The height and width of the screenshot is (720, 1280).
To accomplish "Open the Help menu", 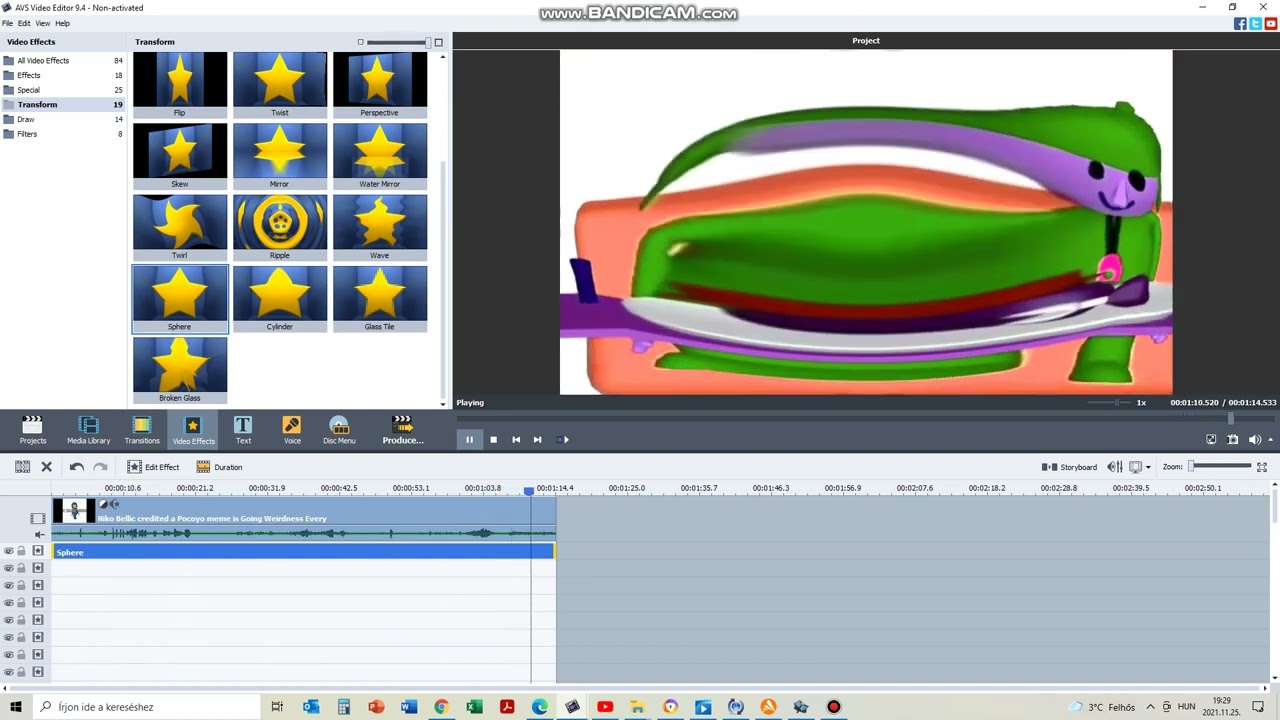I will [x=62, y=23].
